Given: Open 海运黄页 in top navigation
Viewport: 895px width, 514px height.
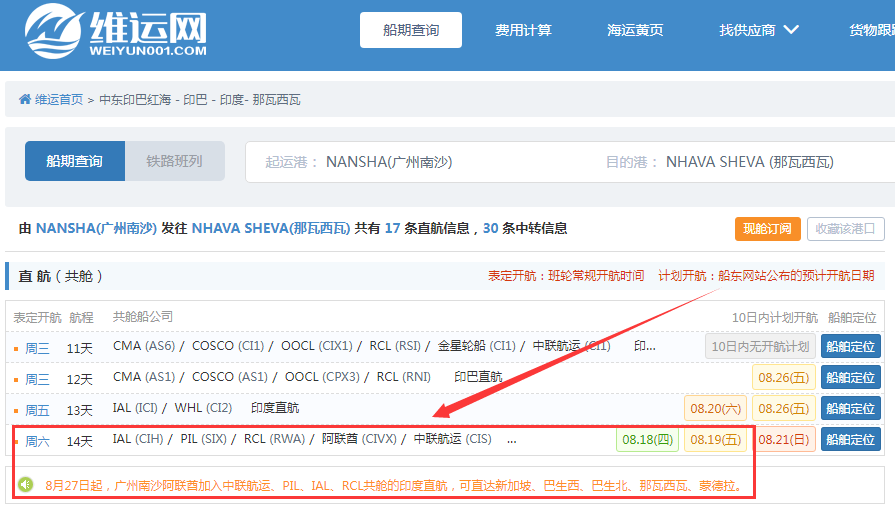Looking at the screenshot, I should coord(635,30).
